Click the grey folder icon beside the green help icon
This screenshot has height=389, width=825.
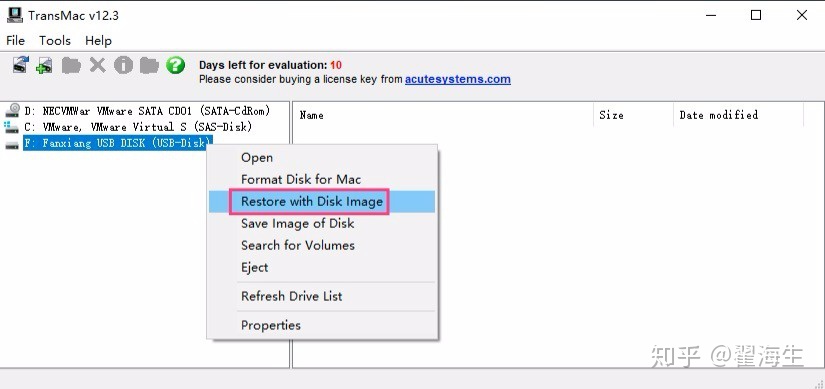[149, 65]
